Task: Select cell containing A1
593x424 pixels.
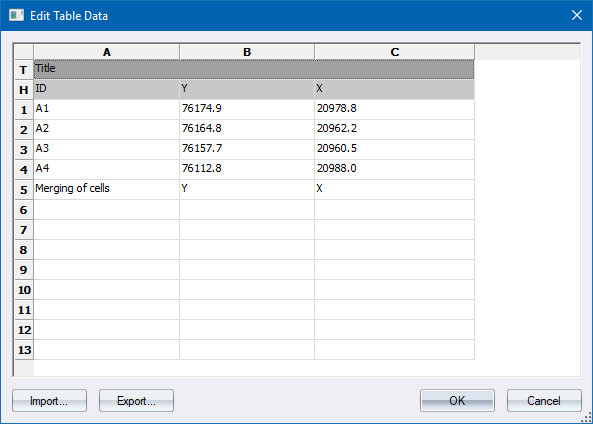Action: tap(107, 110)
